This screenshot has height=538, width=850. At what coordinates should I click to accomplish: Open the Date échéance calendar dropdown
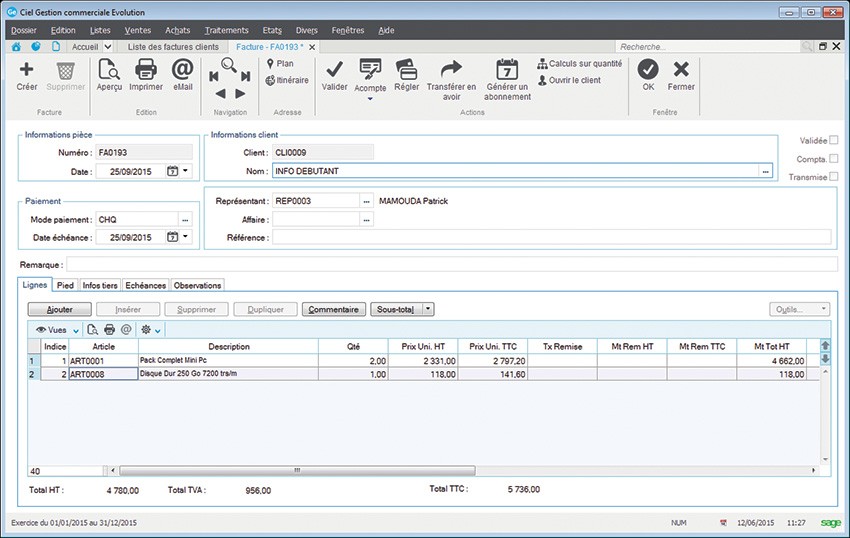pos(184,238)
